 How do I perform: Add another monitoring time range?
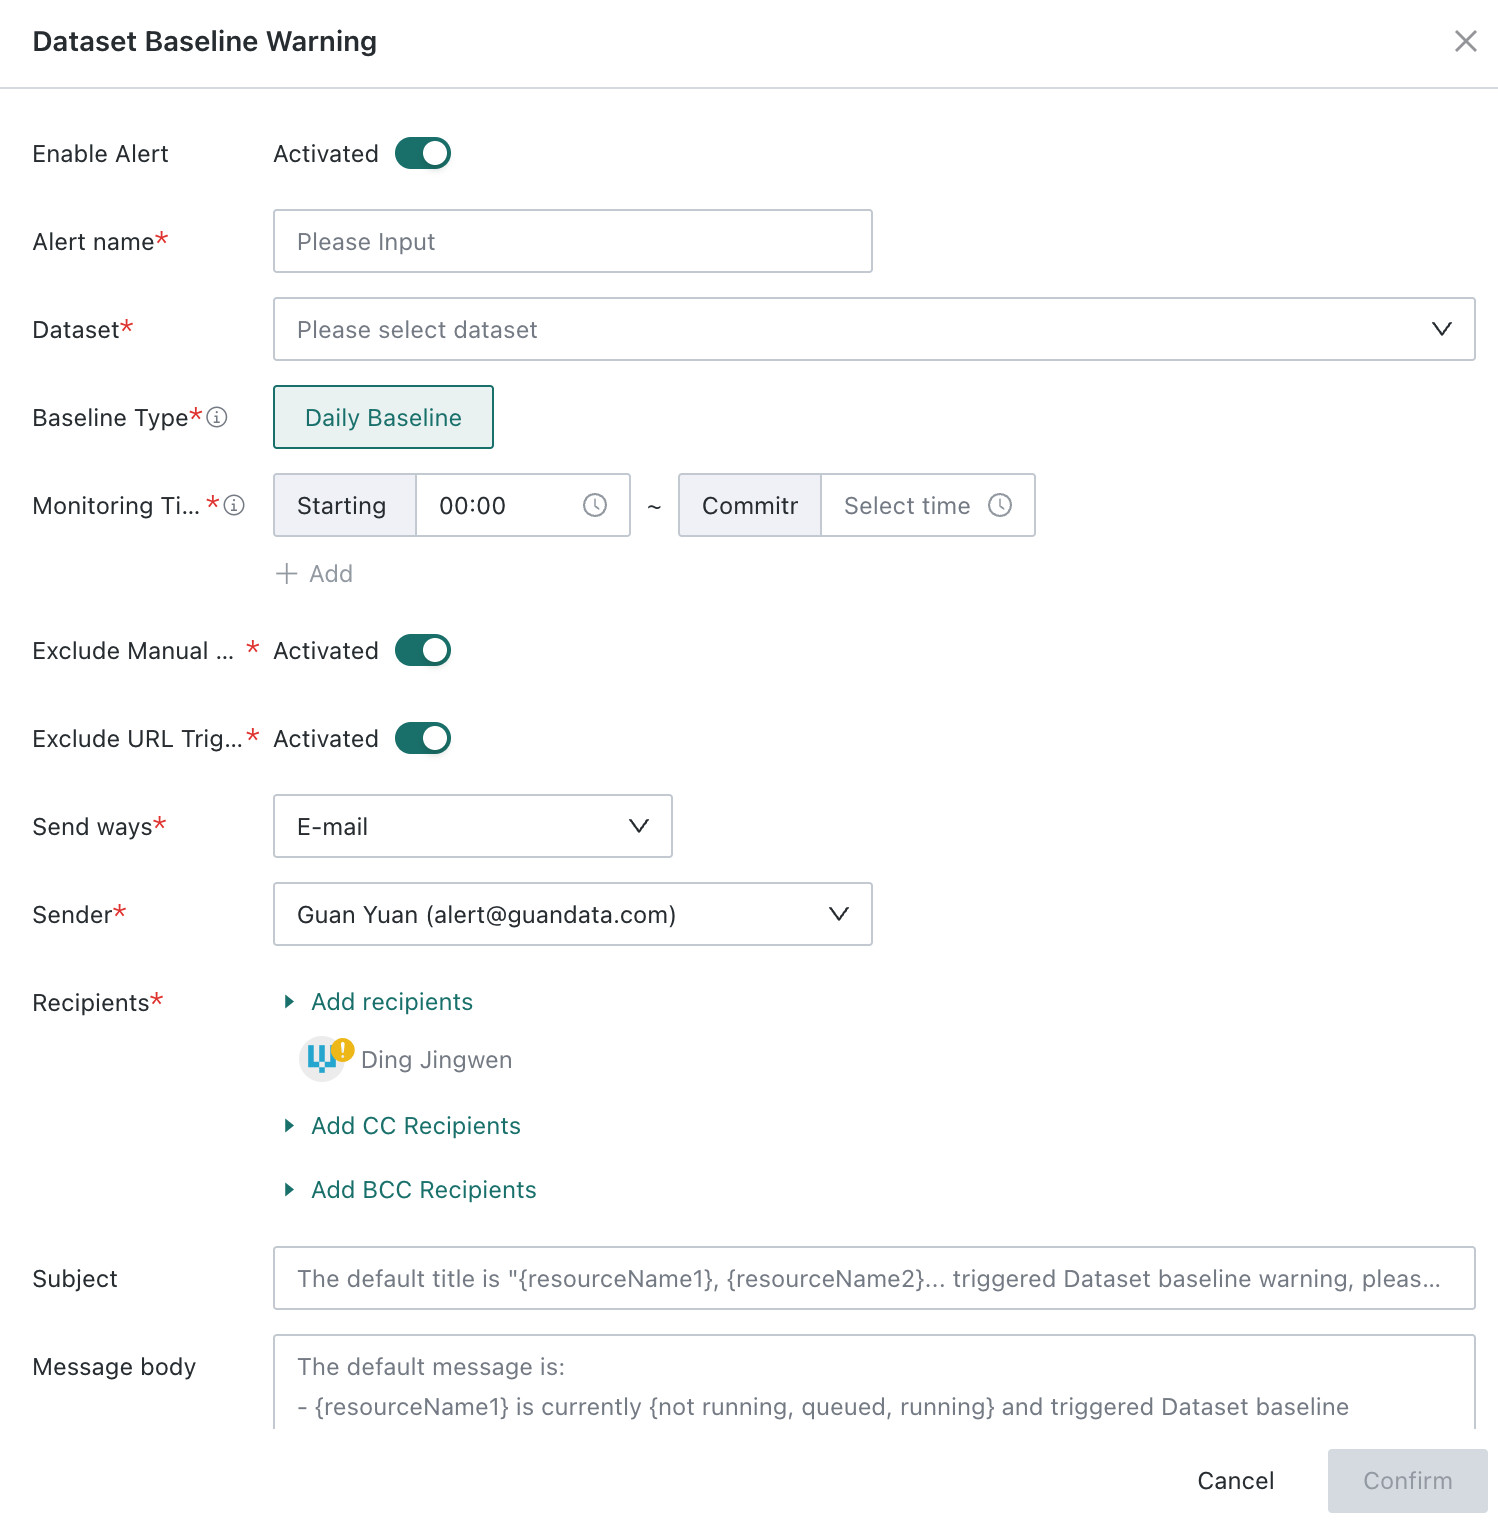tap(314, 573)
